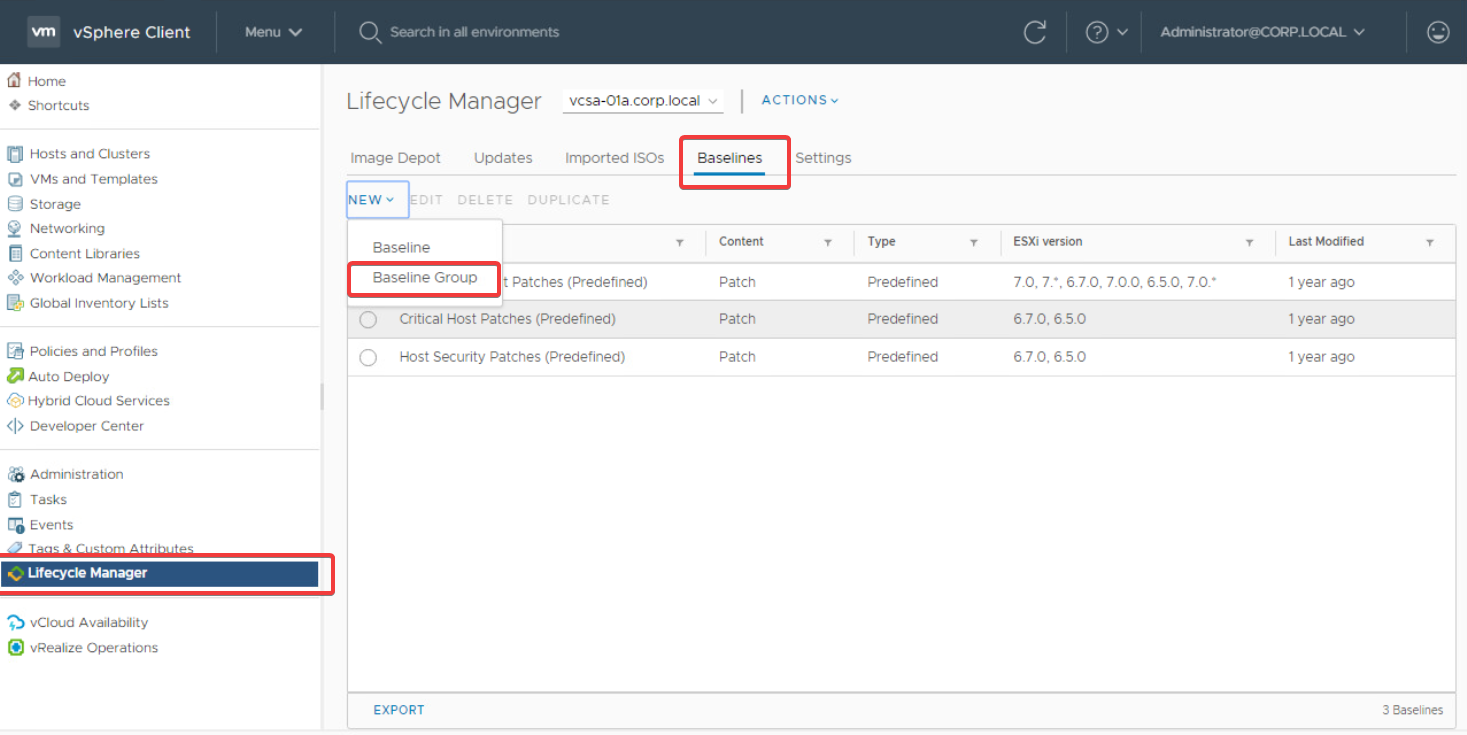Click the EDIT button
The height and width of the screenshot is (735, 1467).
coord(426,200)
